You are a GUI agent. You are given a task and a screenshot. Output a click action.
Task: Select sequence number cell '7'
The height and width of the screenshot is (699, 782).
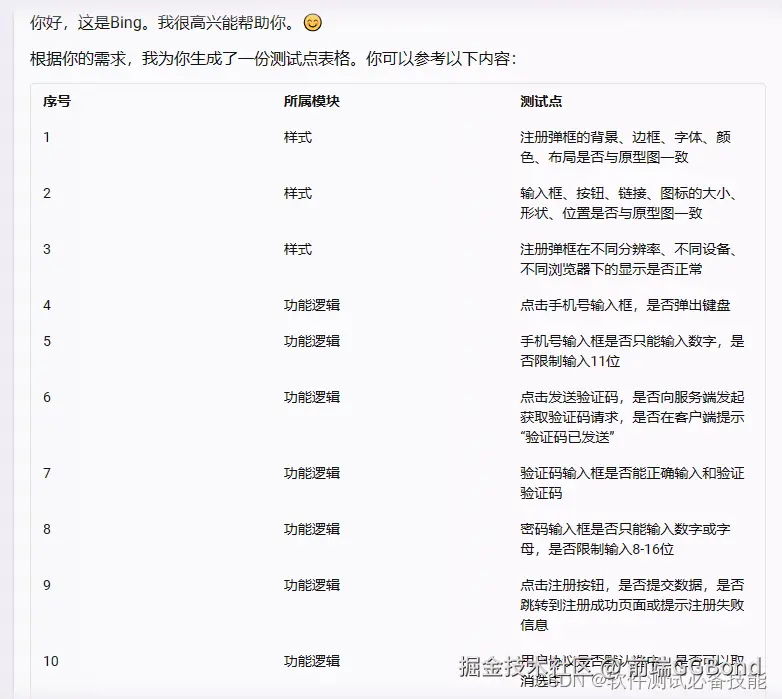[47, 473]
